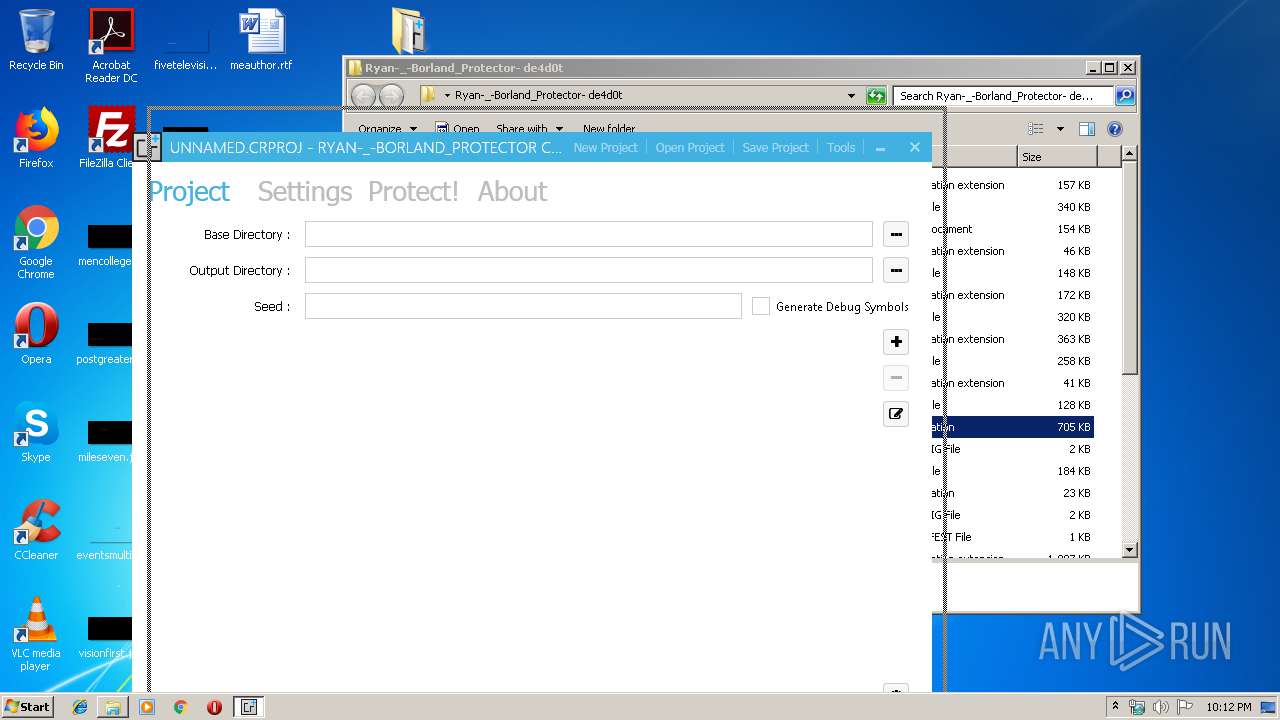Click New Project in the title bar
The image size is (1280, 720).
(x=605, y=147)
